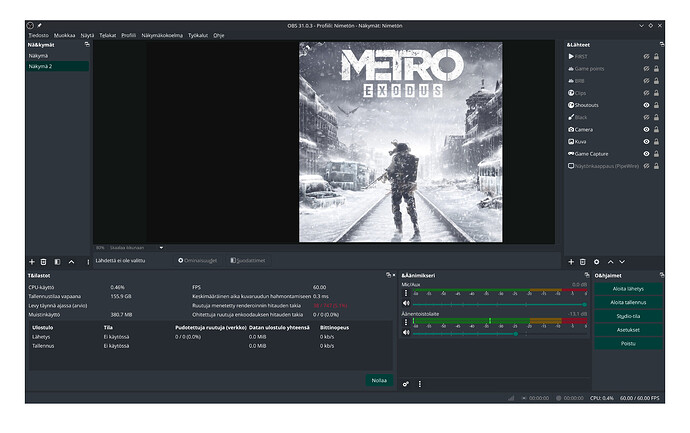Move source down in sources toolbar
The image size is (690, 433).
[622, 262]
